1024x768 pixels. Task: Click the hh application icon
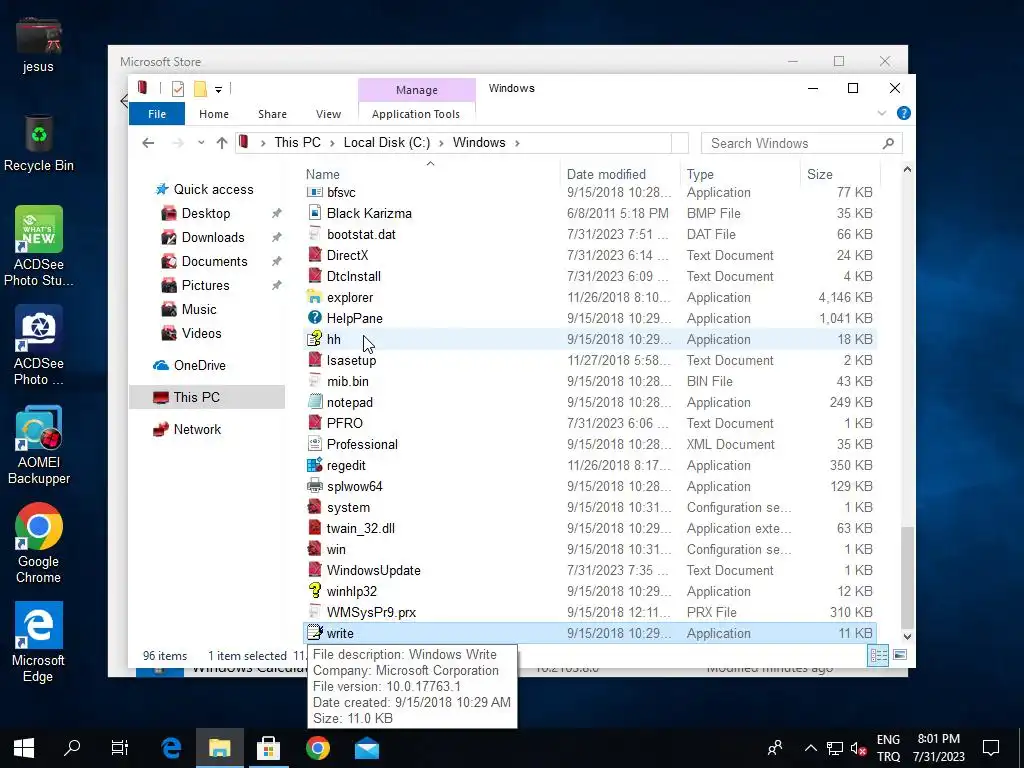tap(315, 339)
